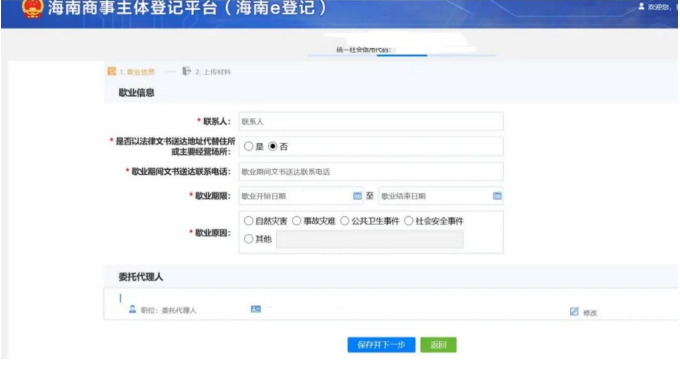Click the 其他 reason text box
The image size is (680, 381).
pos(370,239)
